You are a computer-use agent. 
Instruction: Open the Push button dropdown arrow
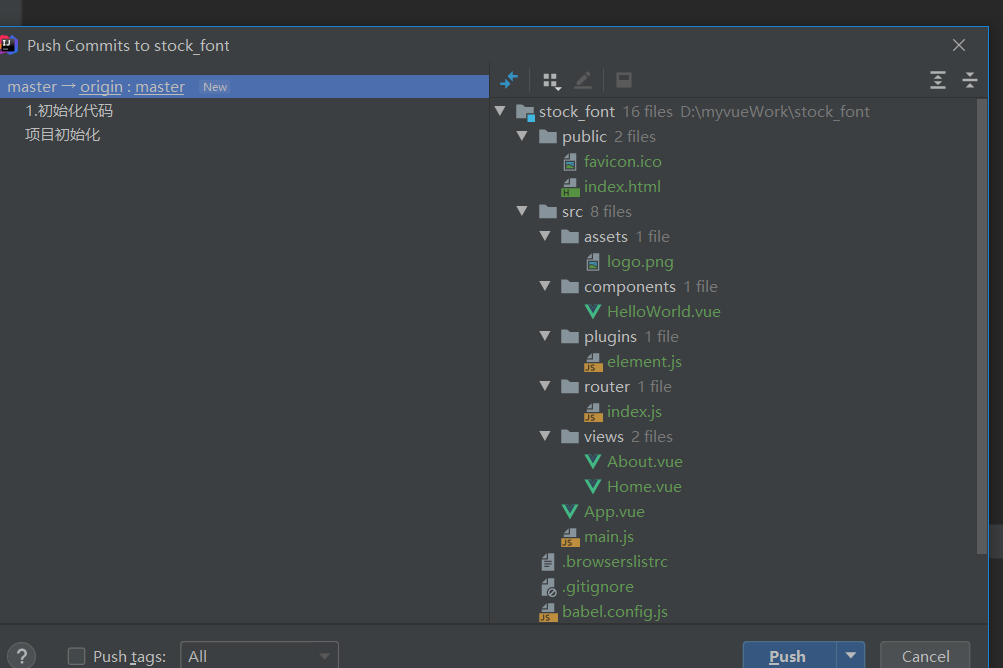[851, 655]
